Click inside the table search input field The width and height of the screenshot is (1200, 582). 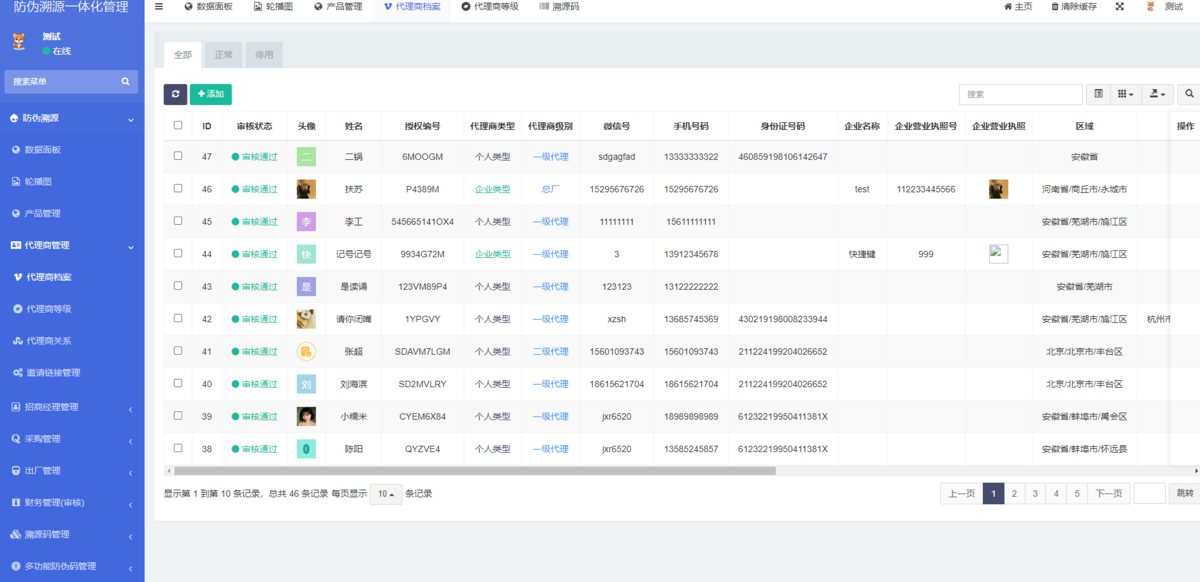[1020, 94]
